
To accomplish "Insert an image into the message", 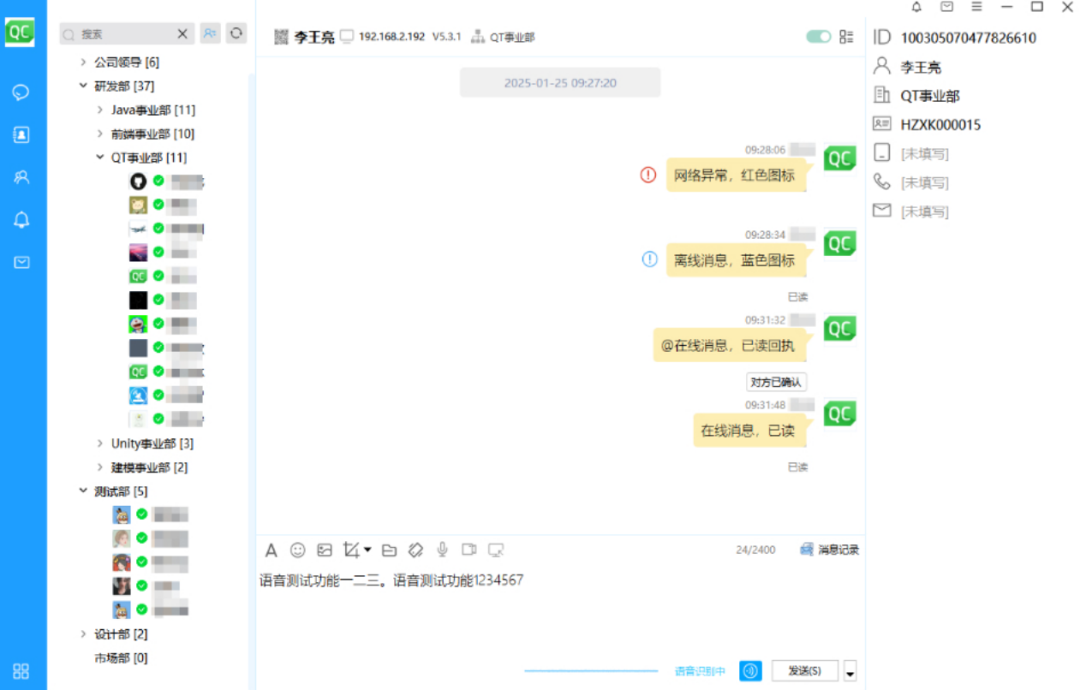I will pos(324,550).
